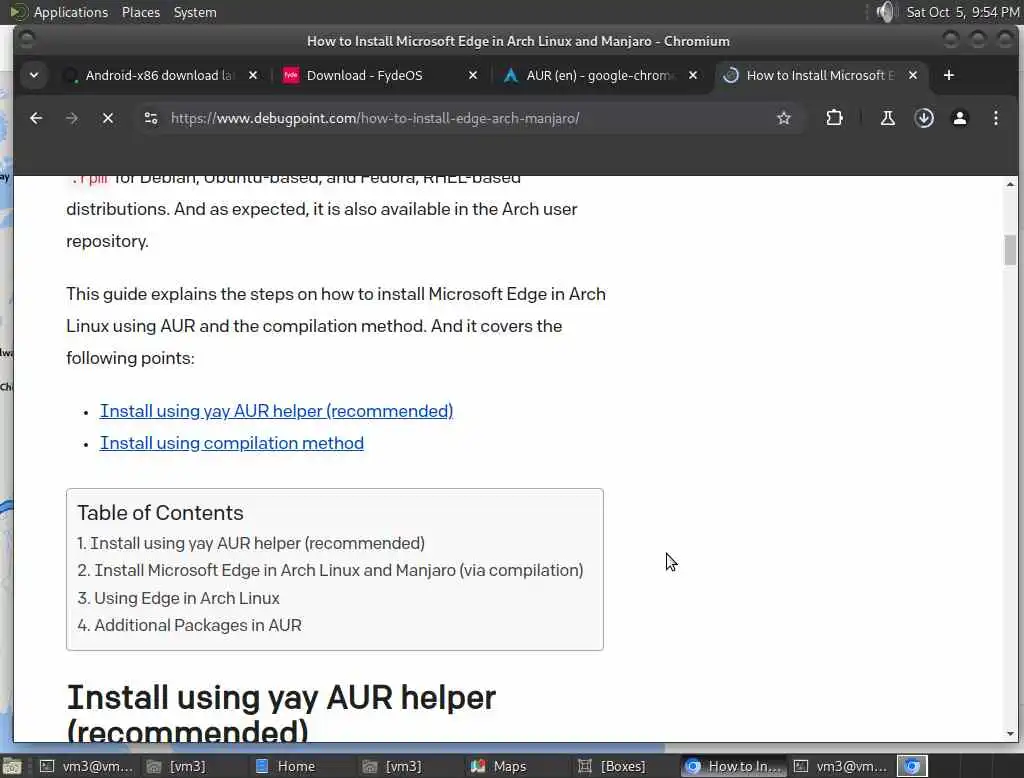1024x778 pixels.
Task: Close the Android-x86 download tab
Action: 253,75
